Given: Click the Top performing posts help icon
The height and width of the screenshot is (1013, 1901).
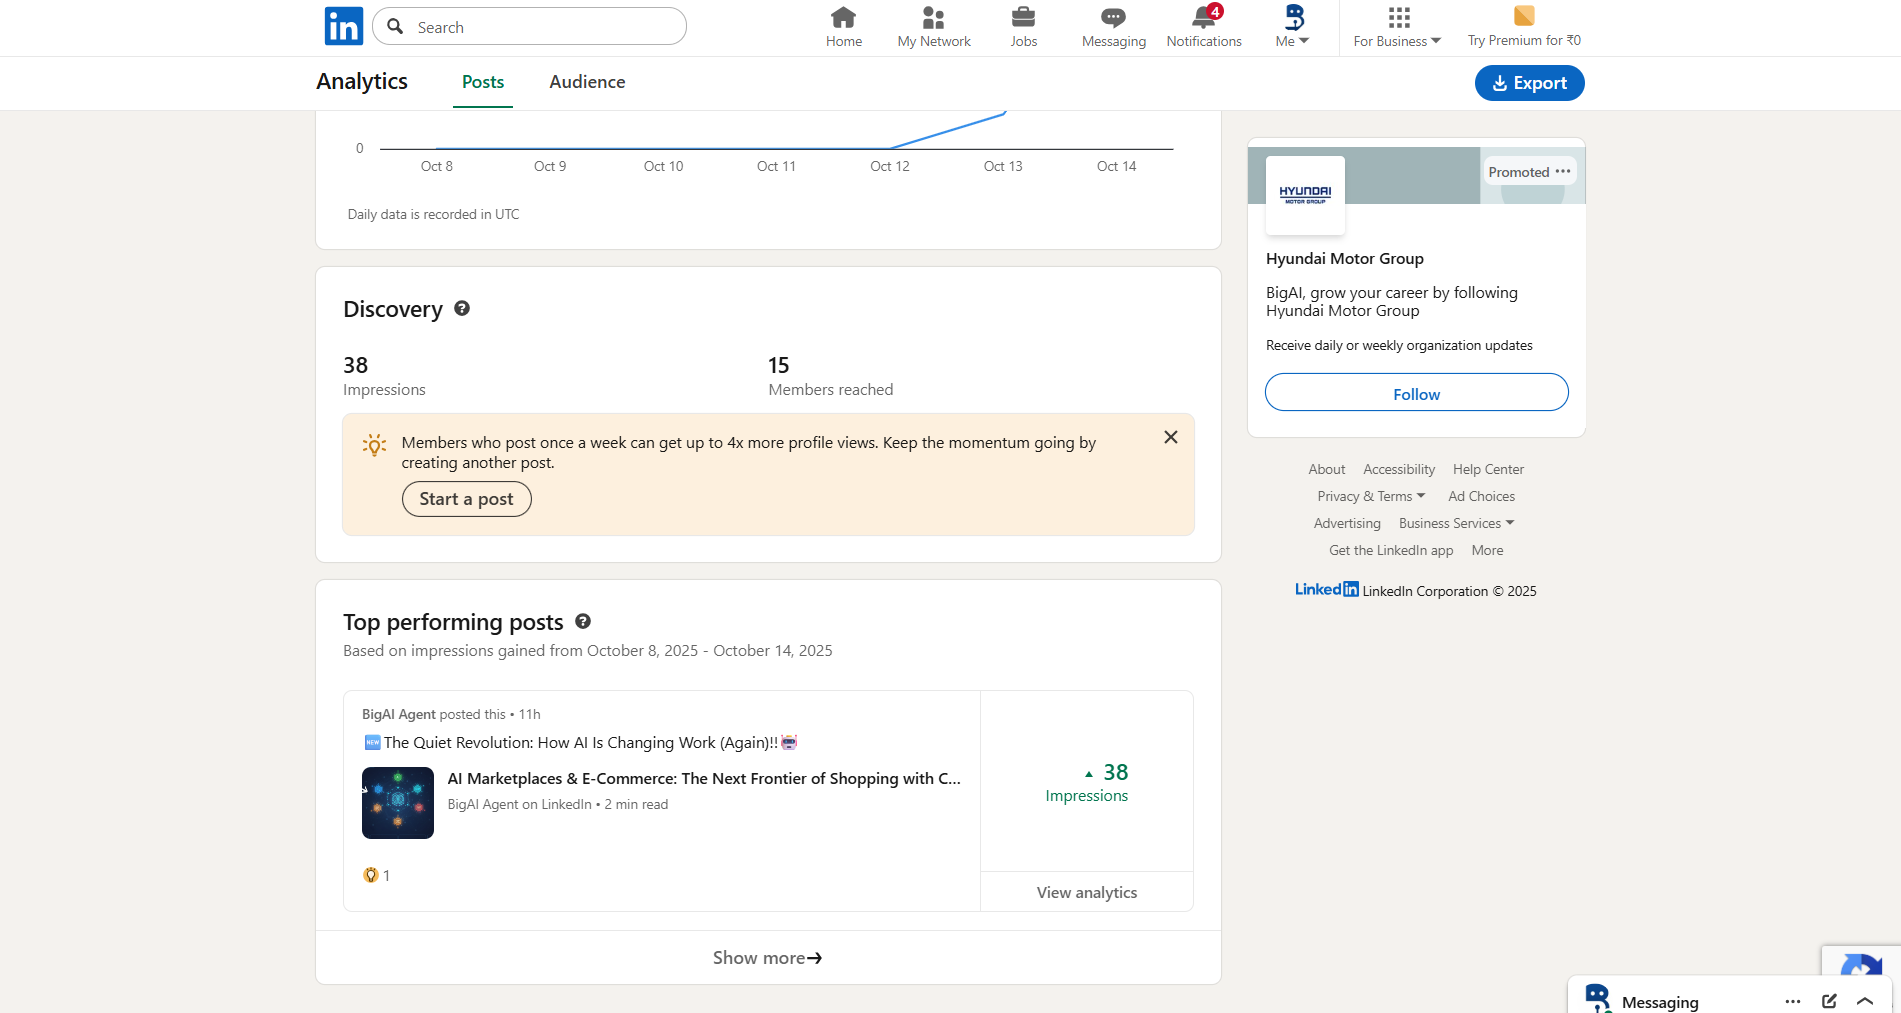Looking at the screenshot, I should (583, 622).
